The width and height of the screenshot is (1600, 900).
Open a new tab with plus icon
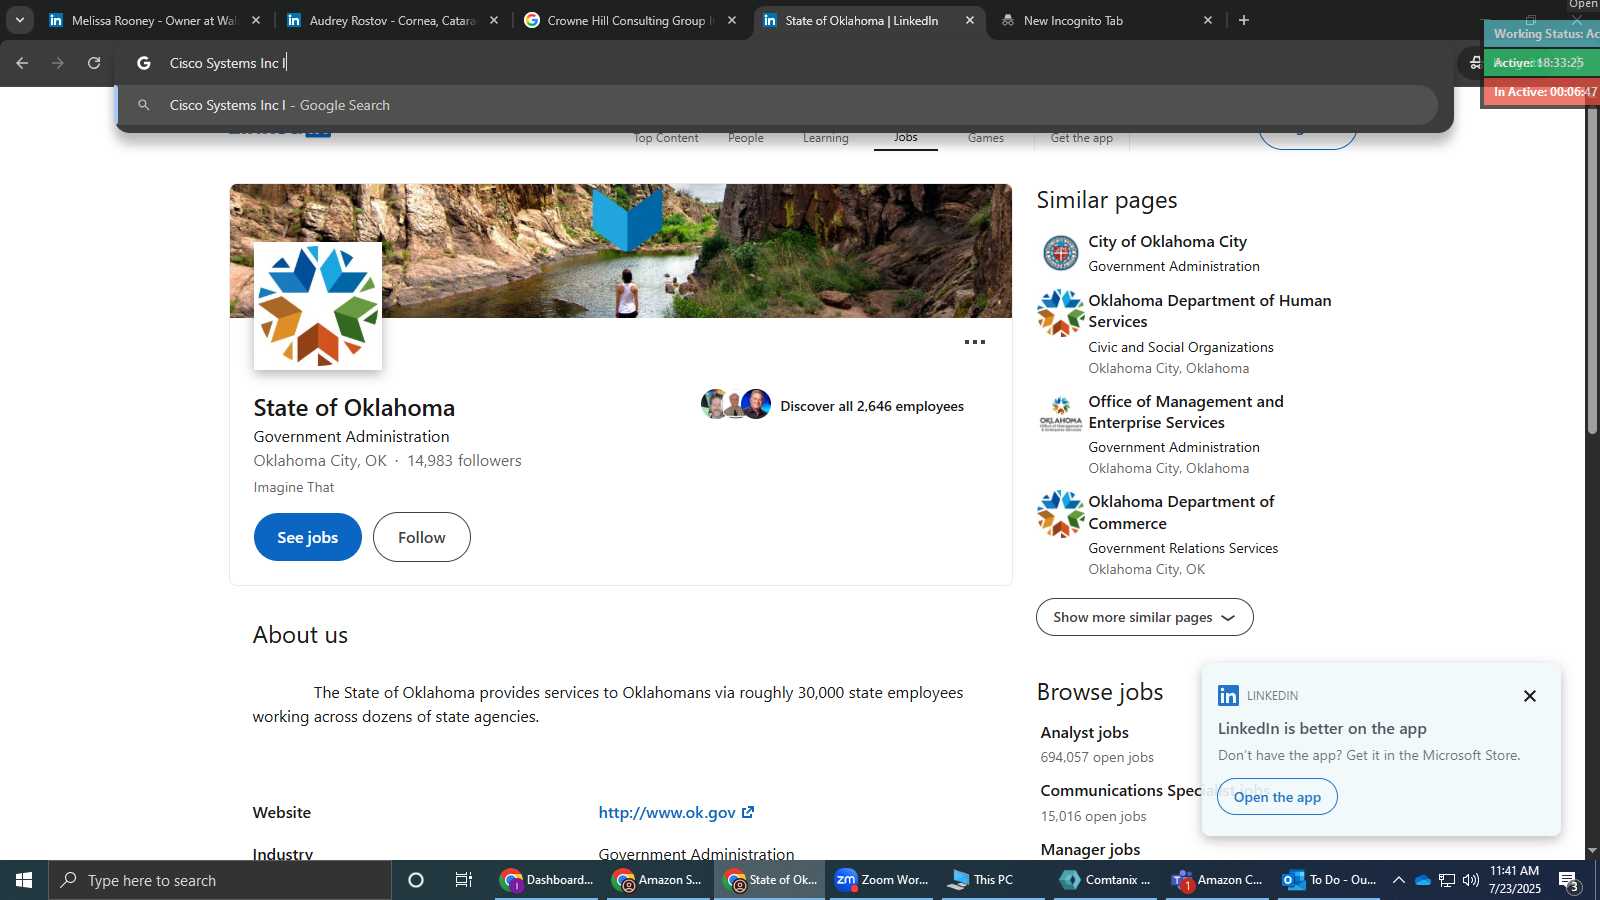click(x=1244, y=20)
